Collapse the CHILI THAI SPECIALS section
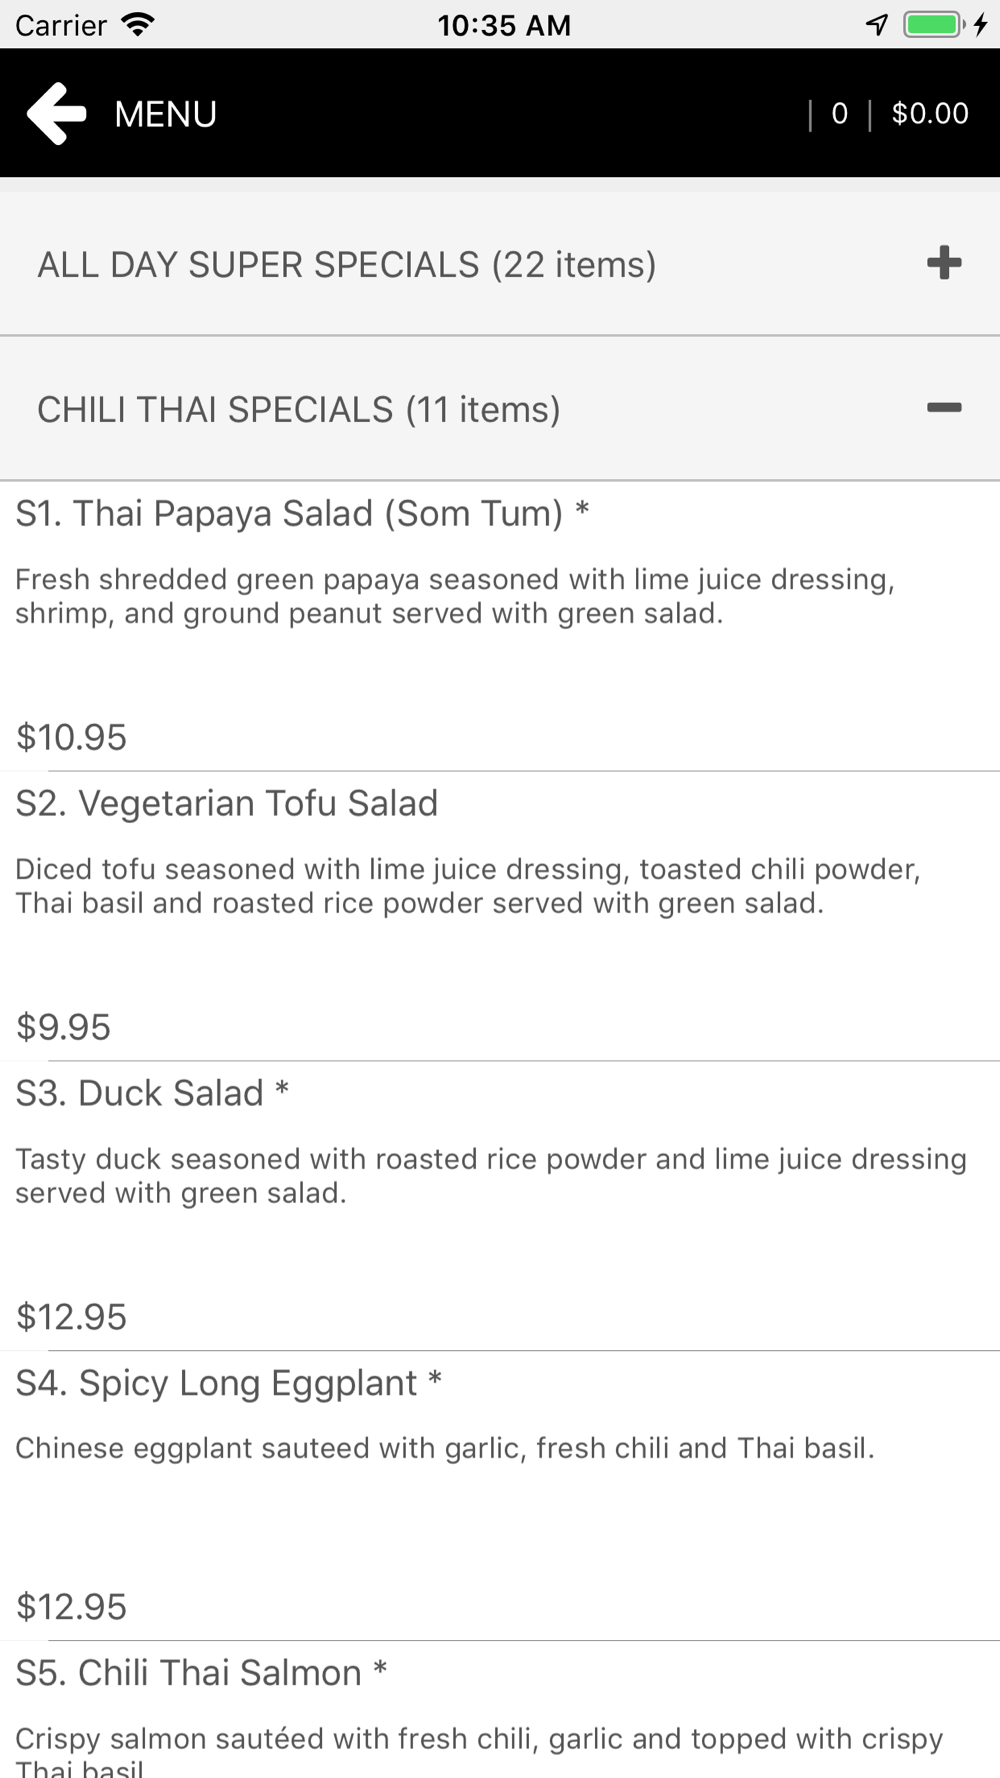Screen dimensions: 1000x1778 (298, 410)
